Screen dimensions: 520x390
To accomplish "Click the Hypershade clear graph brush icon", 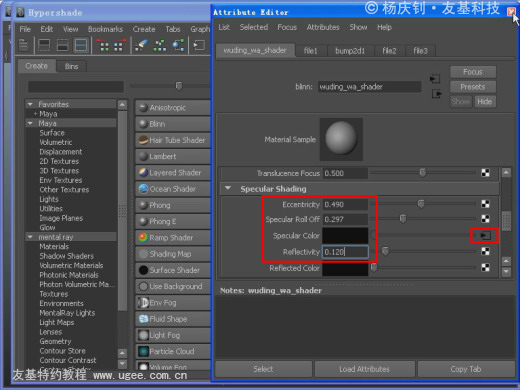I will point(141,45).
